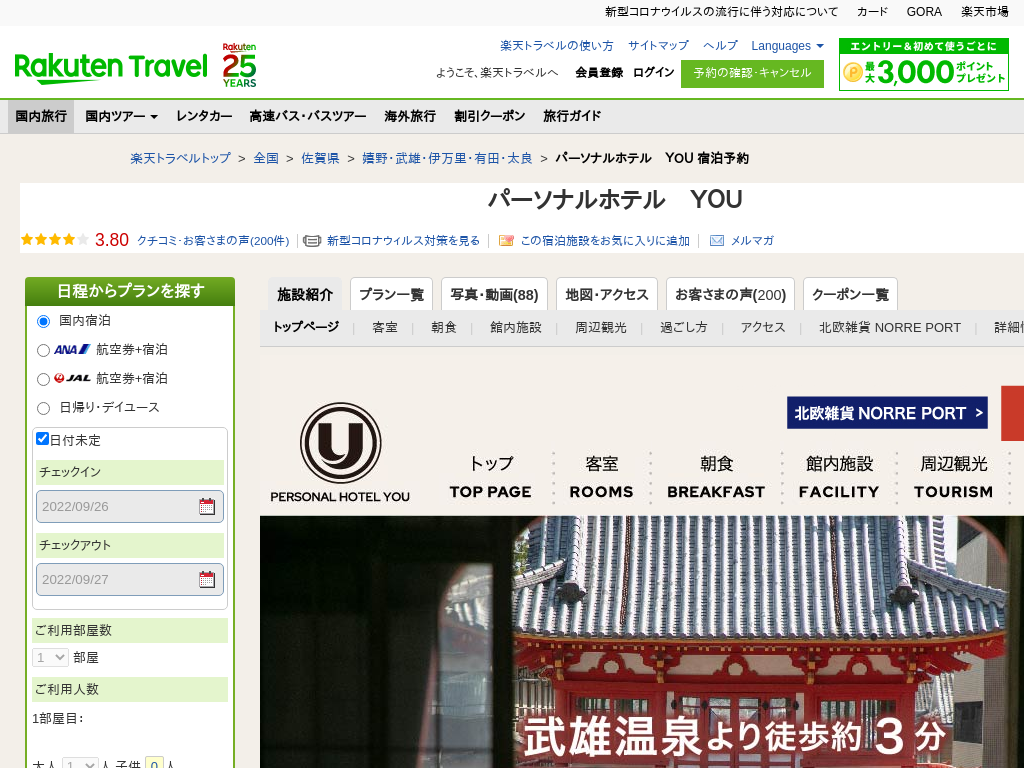Click この宿泊施設をお気に入りに追加 link
The width and height of the screenshot is (1024, 768).
pyautogui.click(x=605, y=241)
